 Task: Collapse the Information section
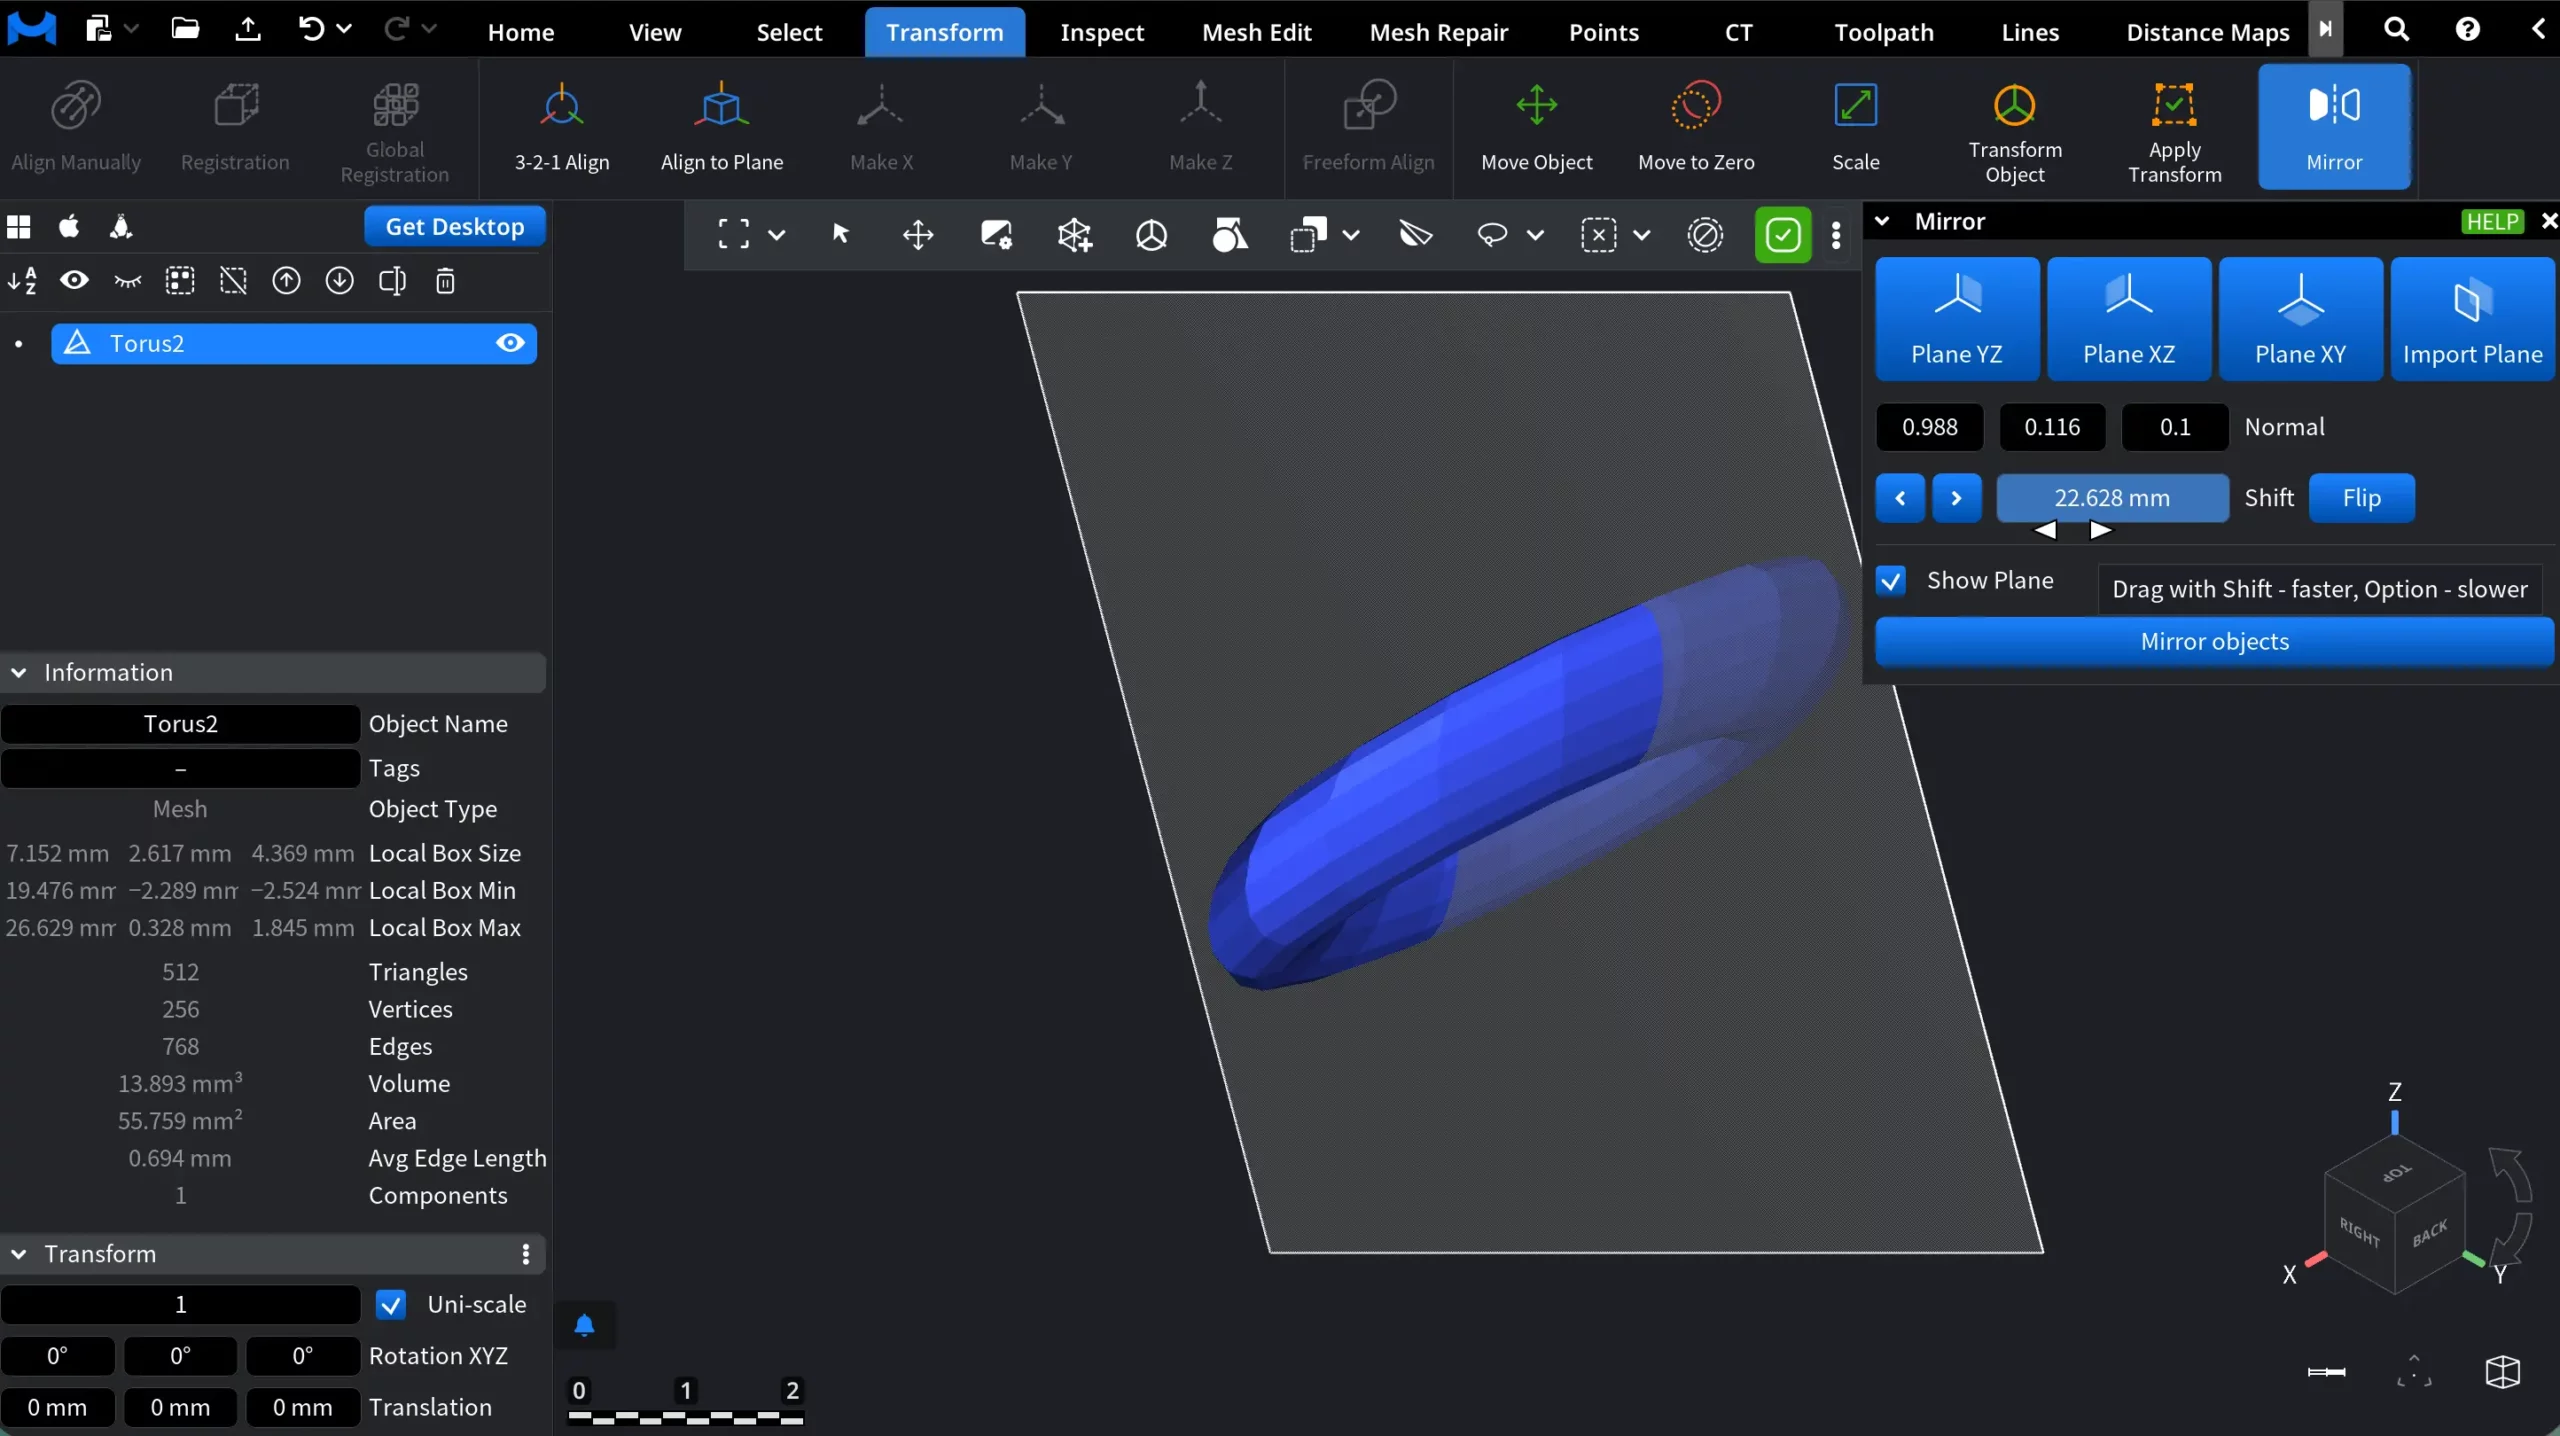pyautogui.click(x=18, y=671)
